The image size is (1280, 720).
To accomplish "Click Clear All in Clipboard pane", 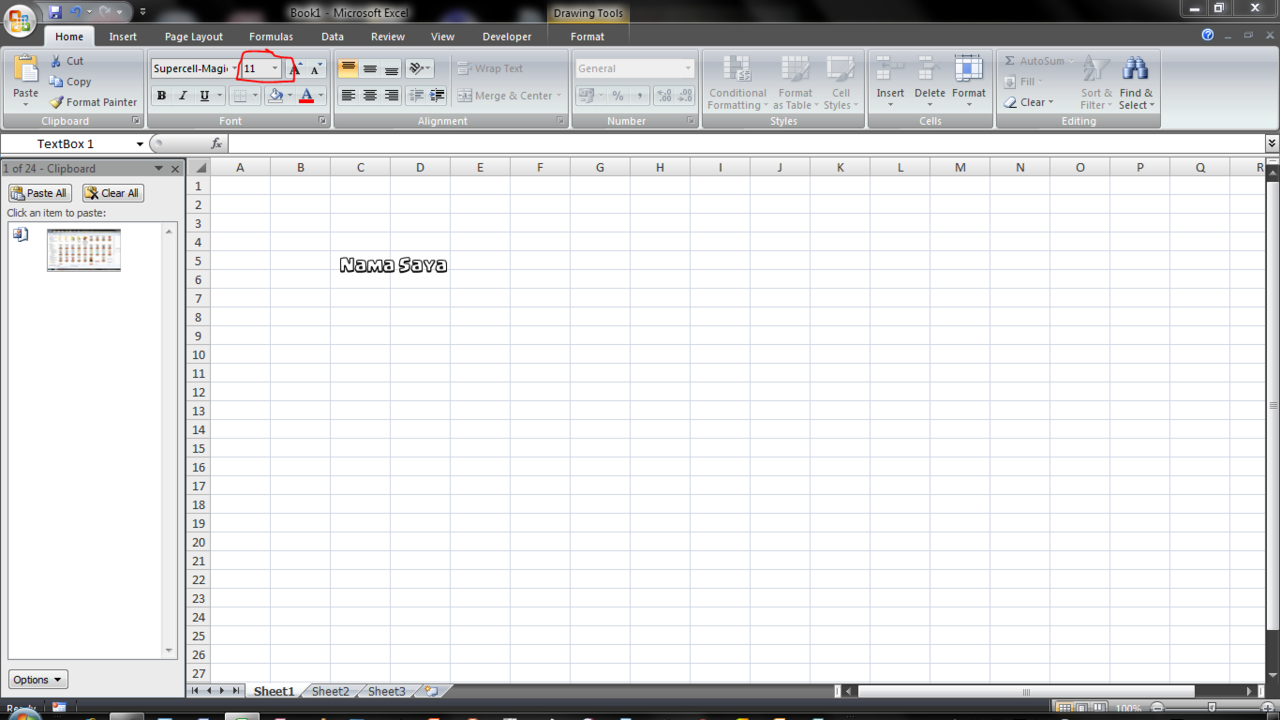I will tap(113, 193).
